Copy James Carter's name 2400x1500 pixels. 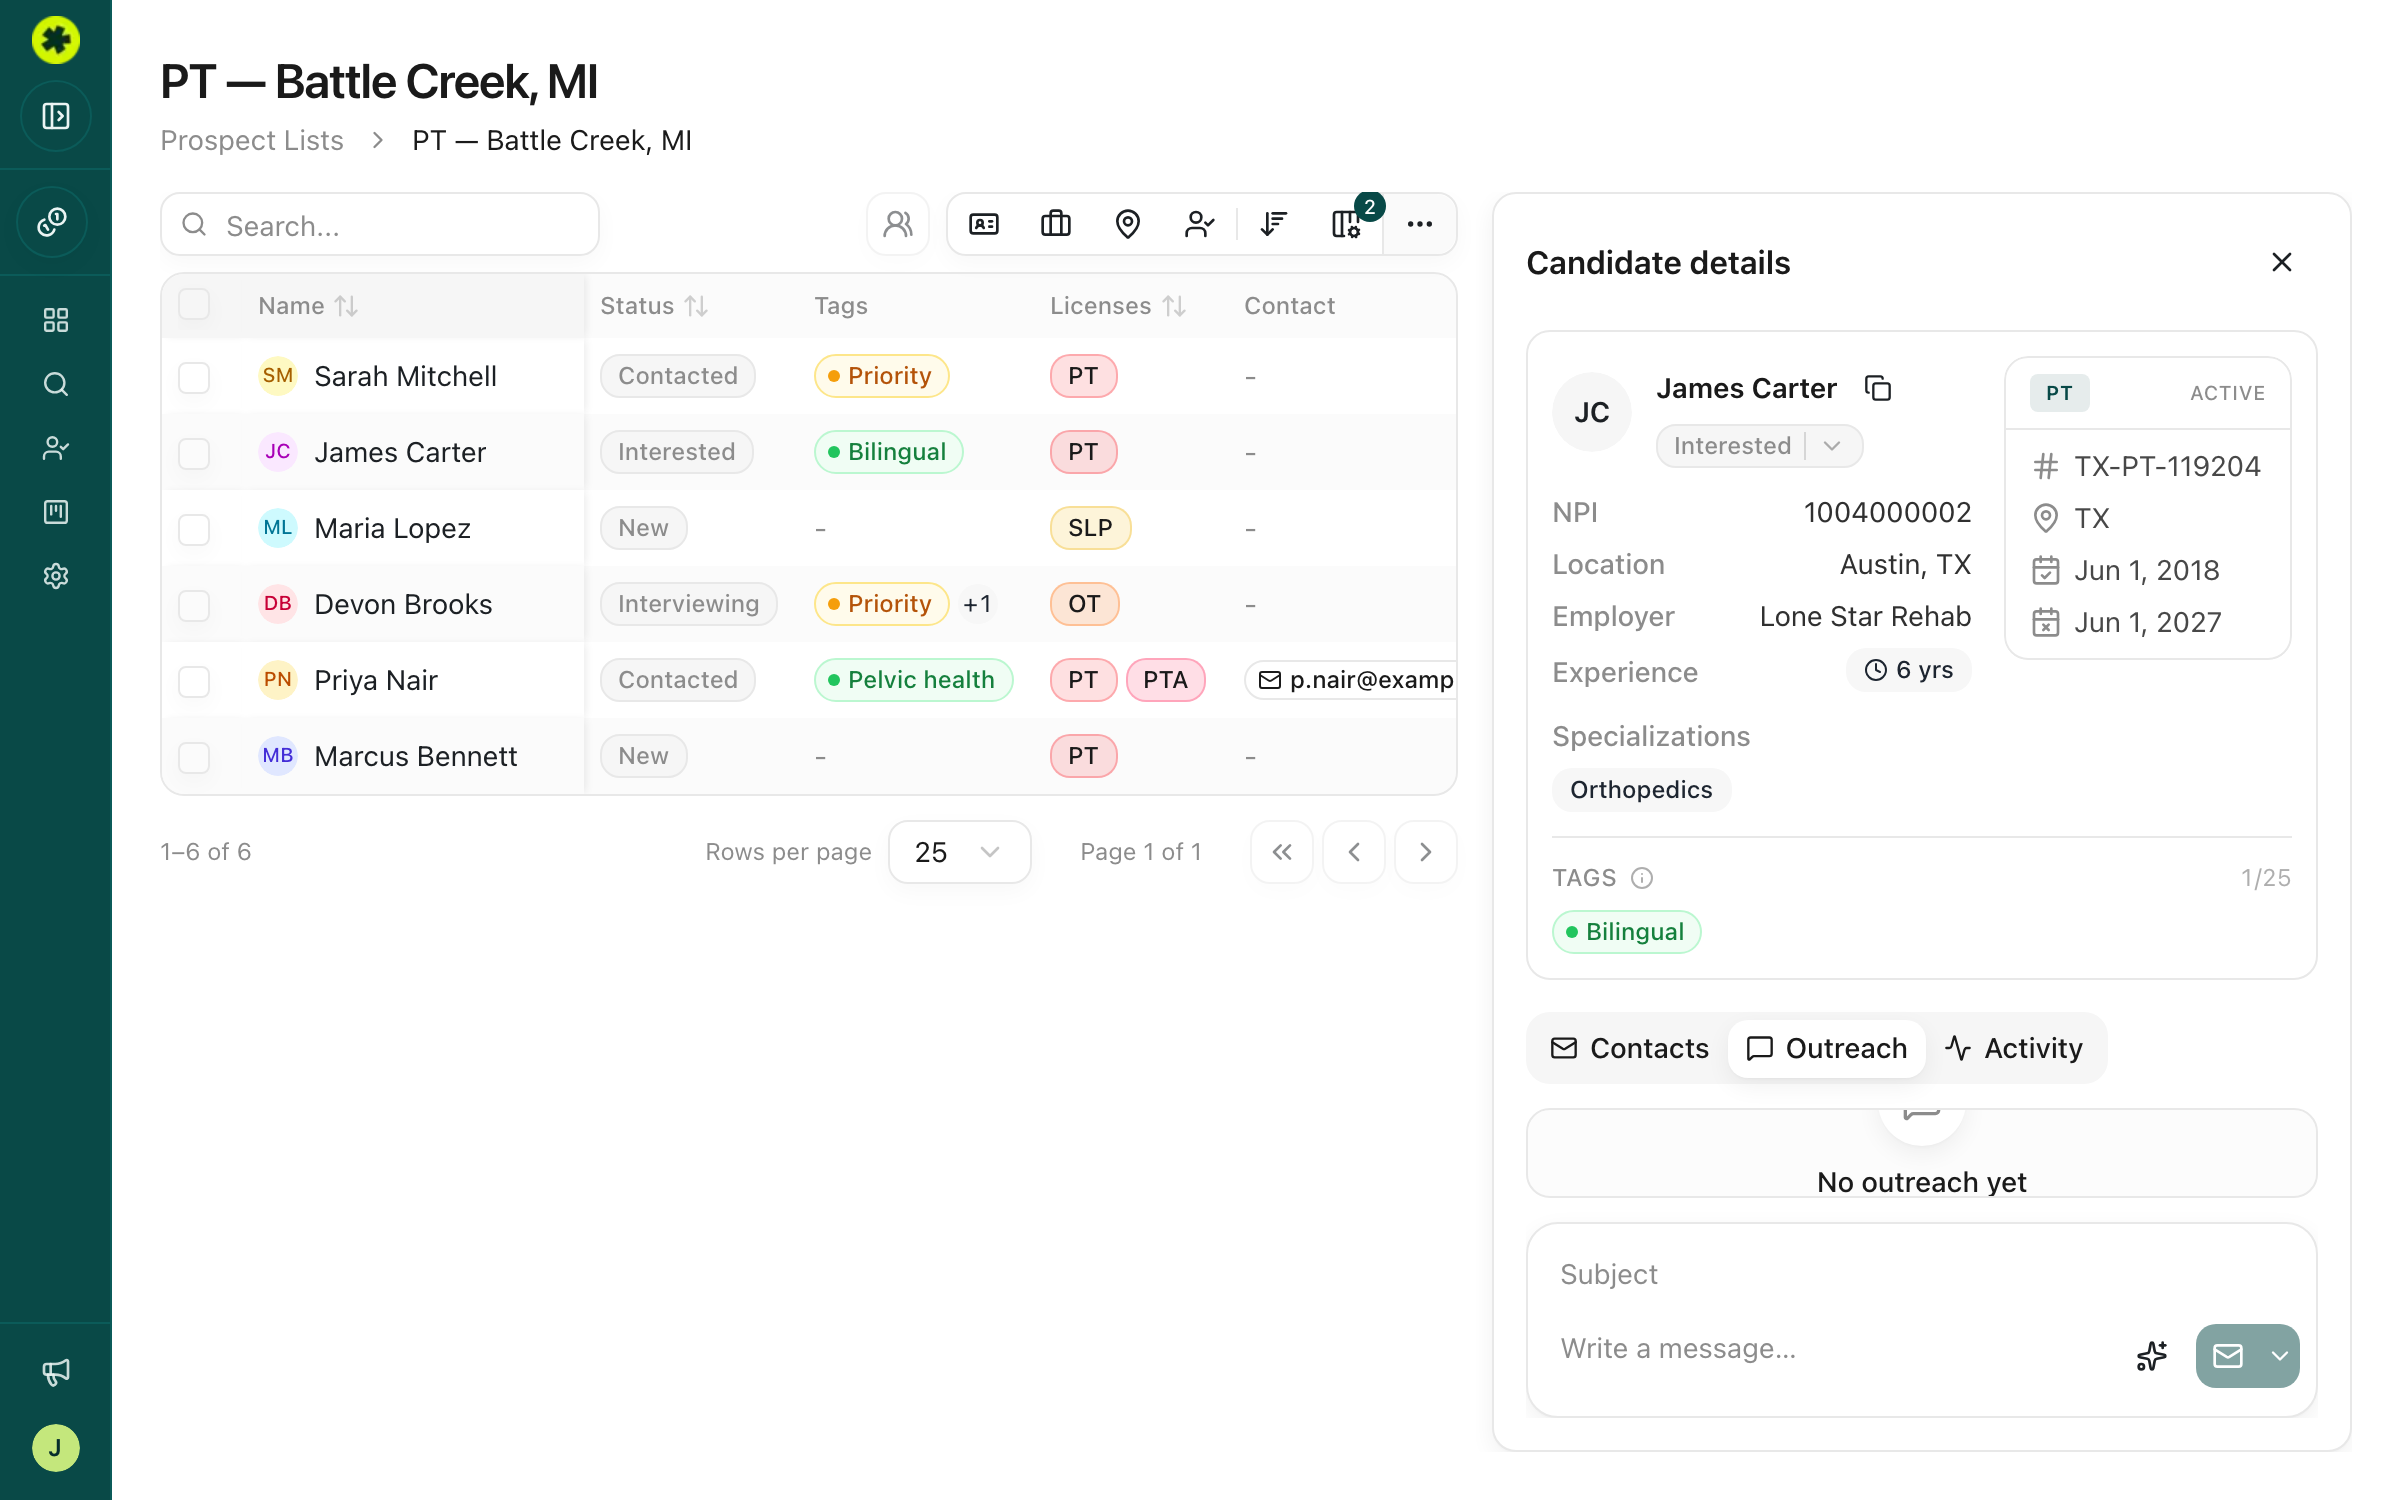[x=1879, y=388]
